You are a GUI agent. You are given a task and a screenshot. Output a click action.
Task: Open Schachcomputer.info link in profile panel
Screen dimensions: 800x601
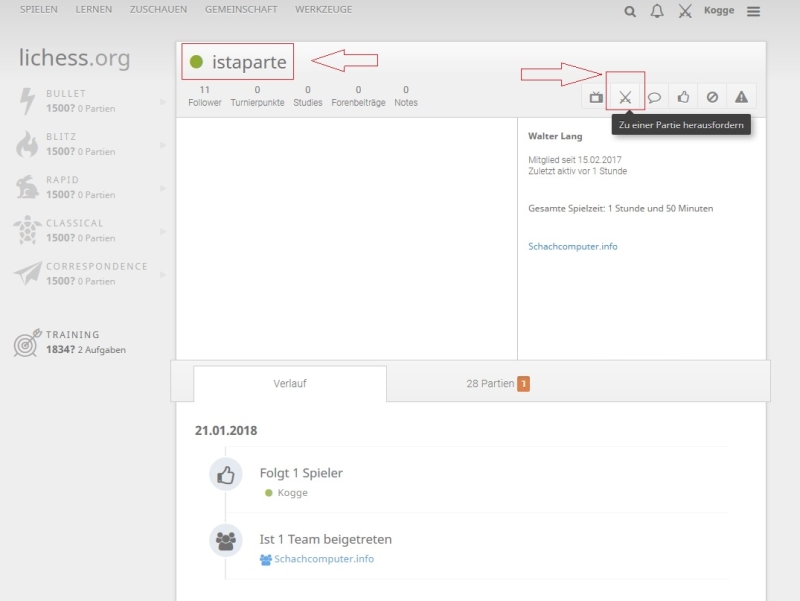pyautogui.click(x=572, y=246)
